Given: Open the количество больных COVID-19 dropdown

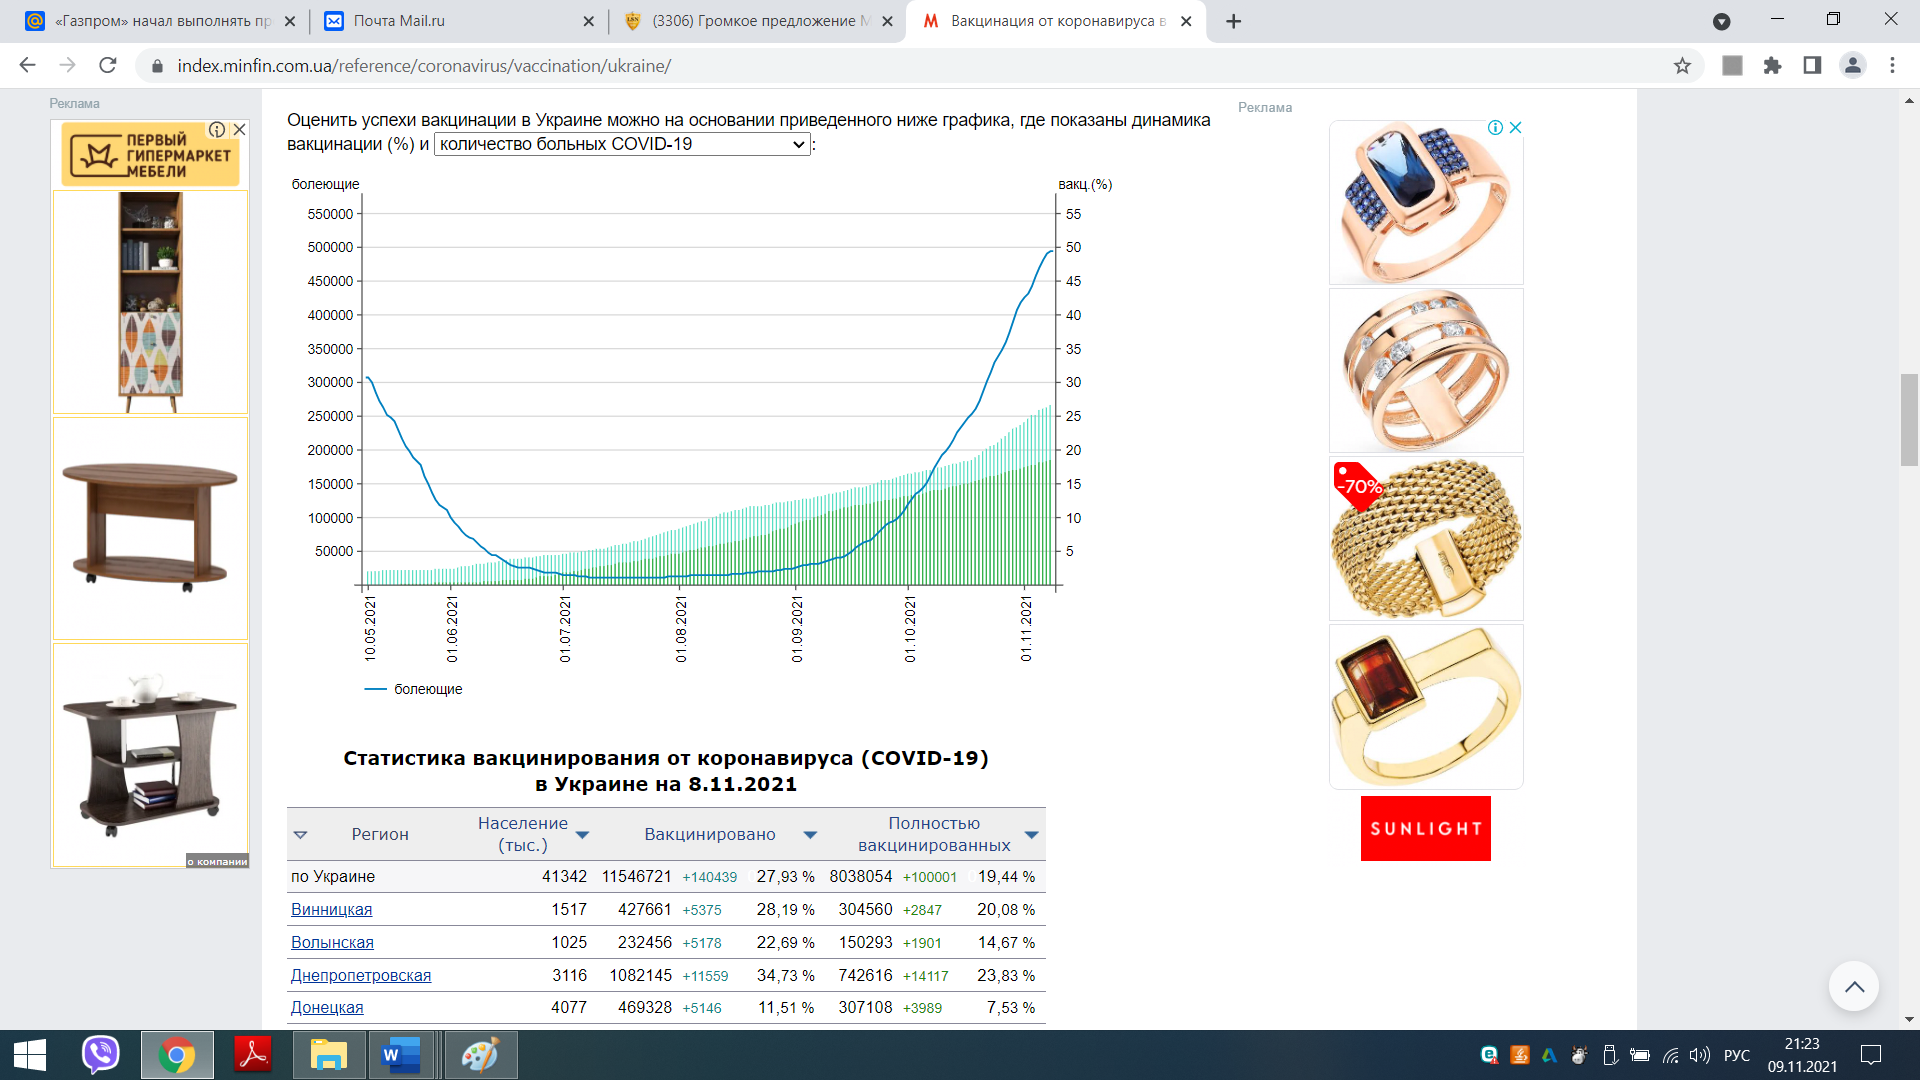Looking at the screenshot, I should [622, 144].
